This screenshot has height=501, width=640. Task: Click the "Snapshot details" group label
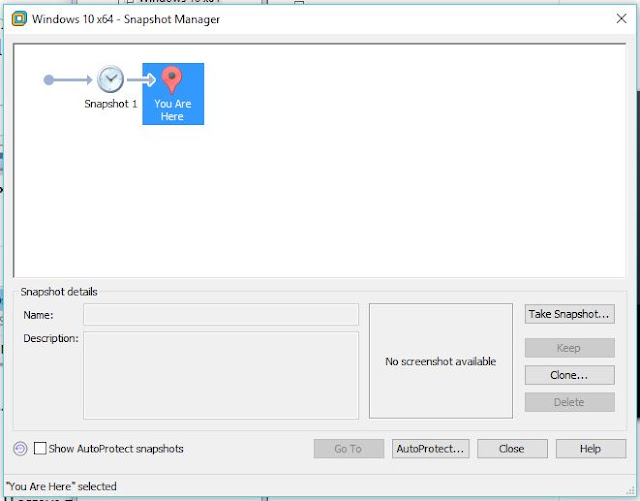click(x=59, y=292)
